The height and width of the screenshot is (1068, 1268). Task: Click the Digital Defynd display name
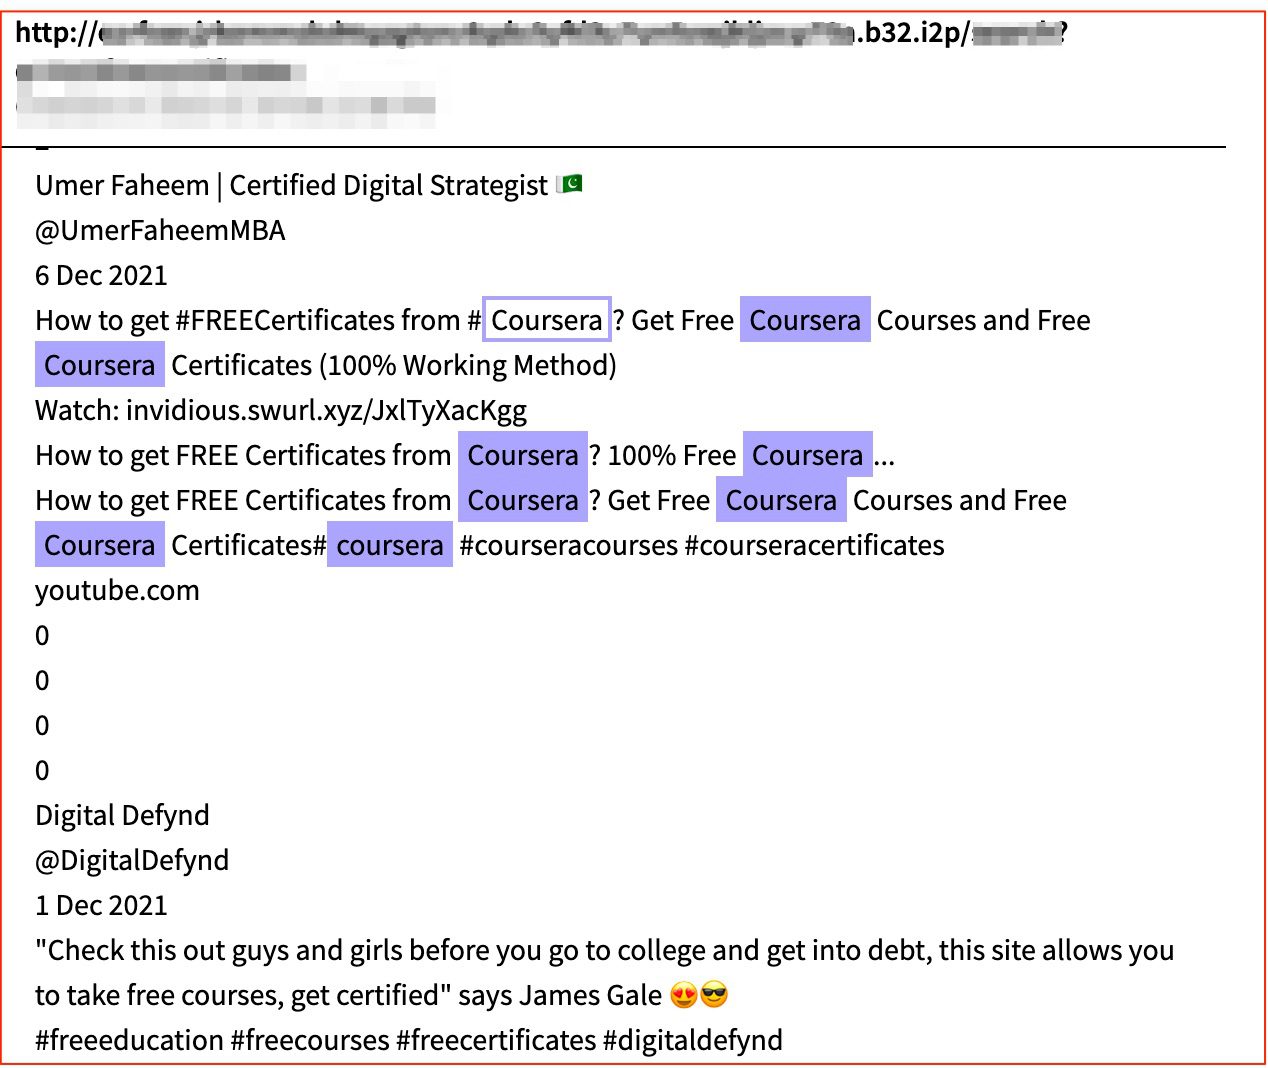(x=122, y=816)
